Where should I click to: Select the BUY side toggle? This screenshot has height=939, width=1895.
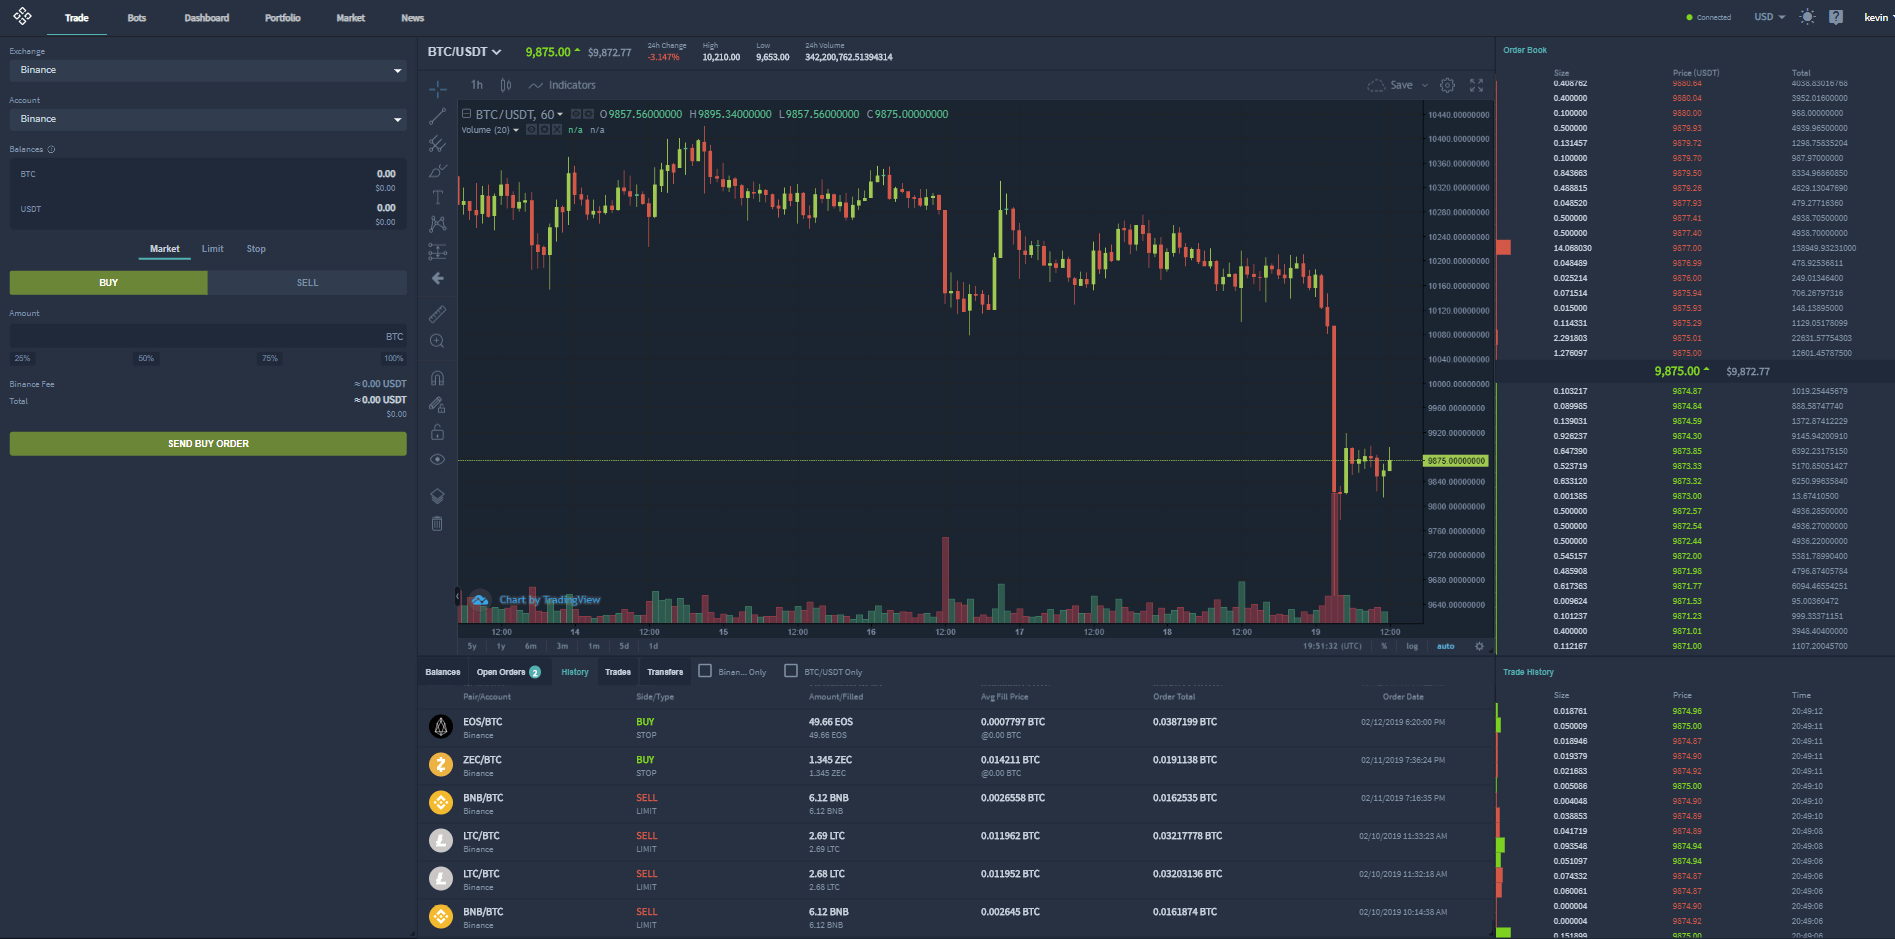click(109, 283)
